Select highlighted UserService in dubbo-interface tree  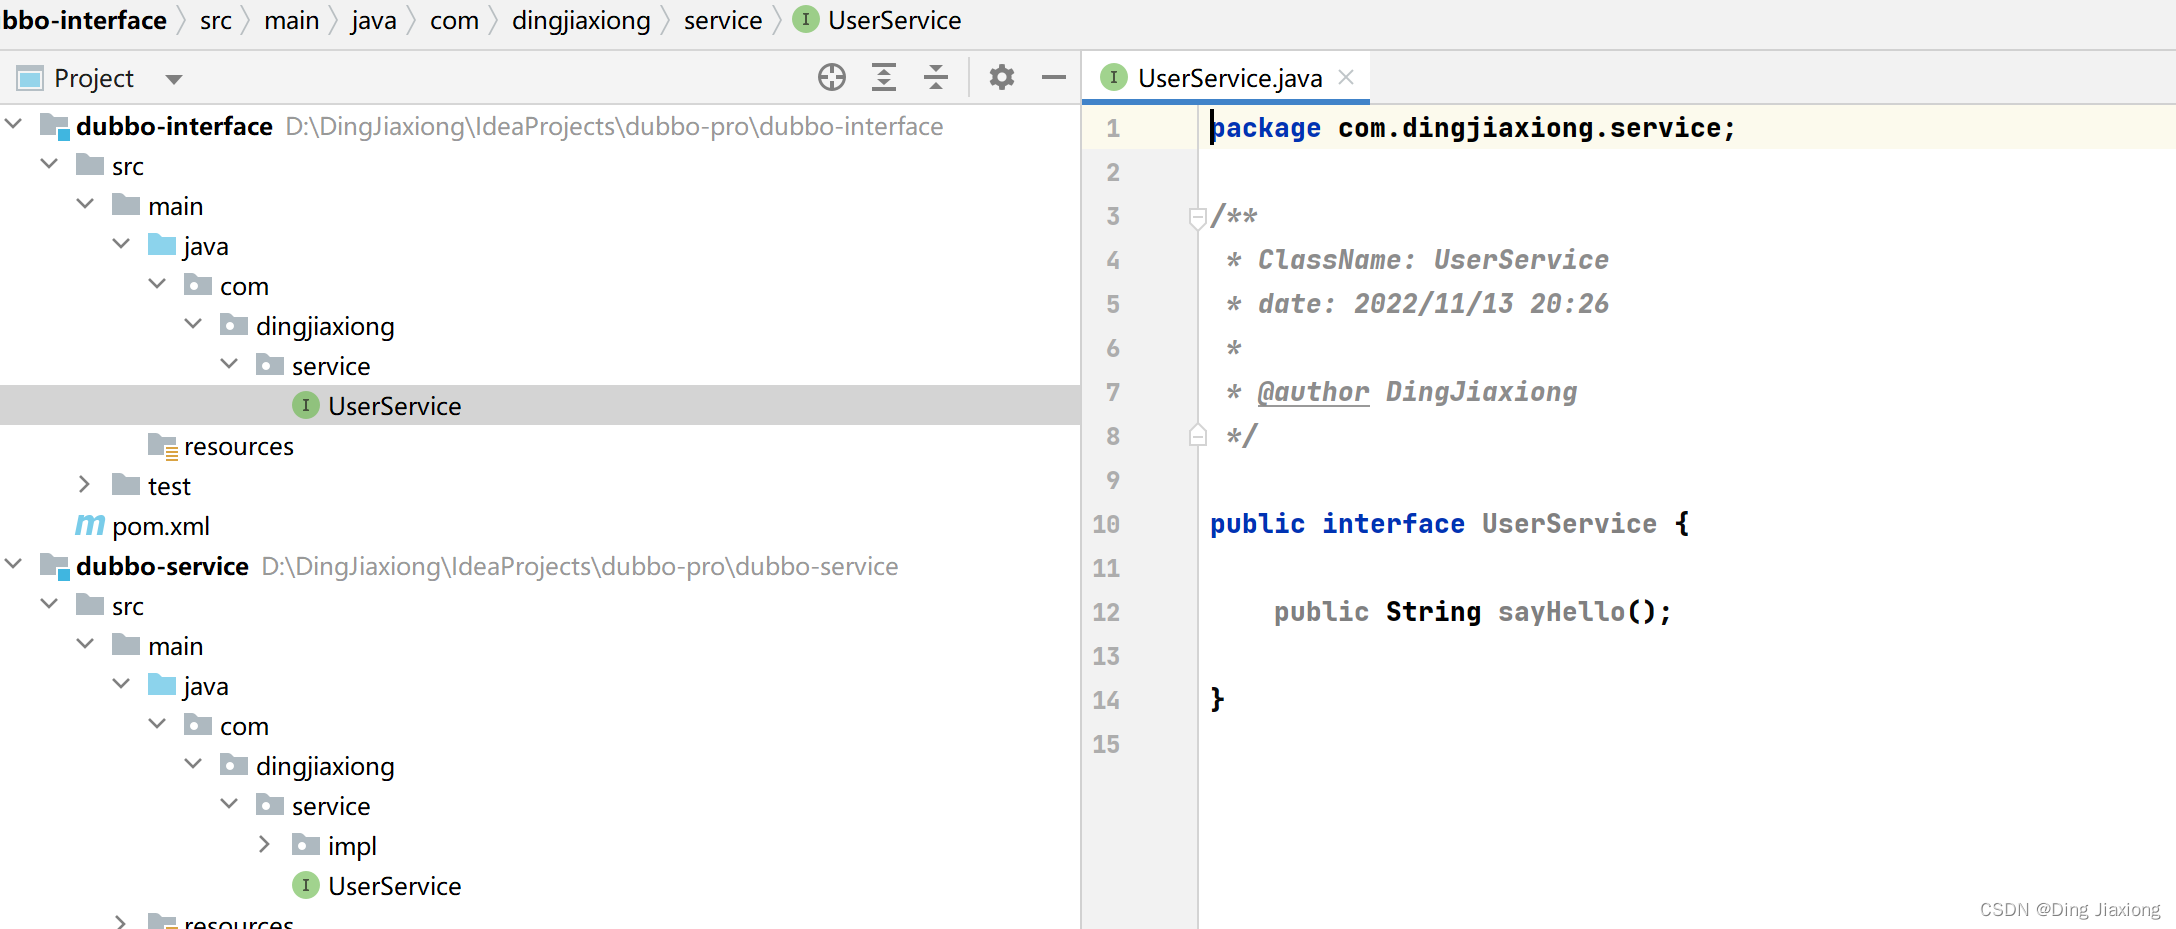[x=540, y=405]
